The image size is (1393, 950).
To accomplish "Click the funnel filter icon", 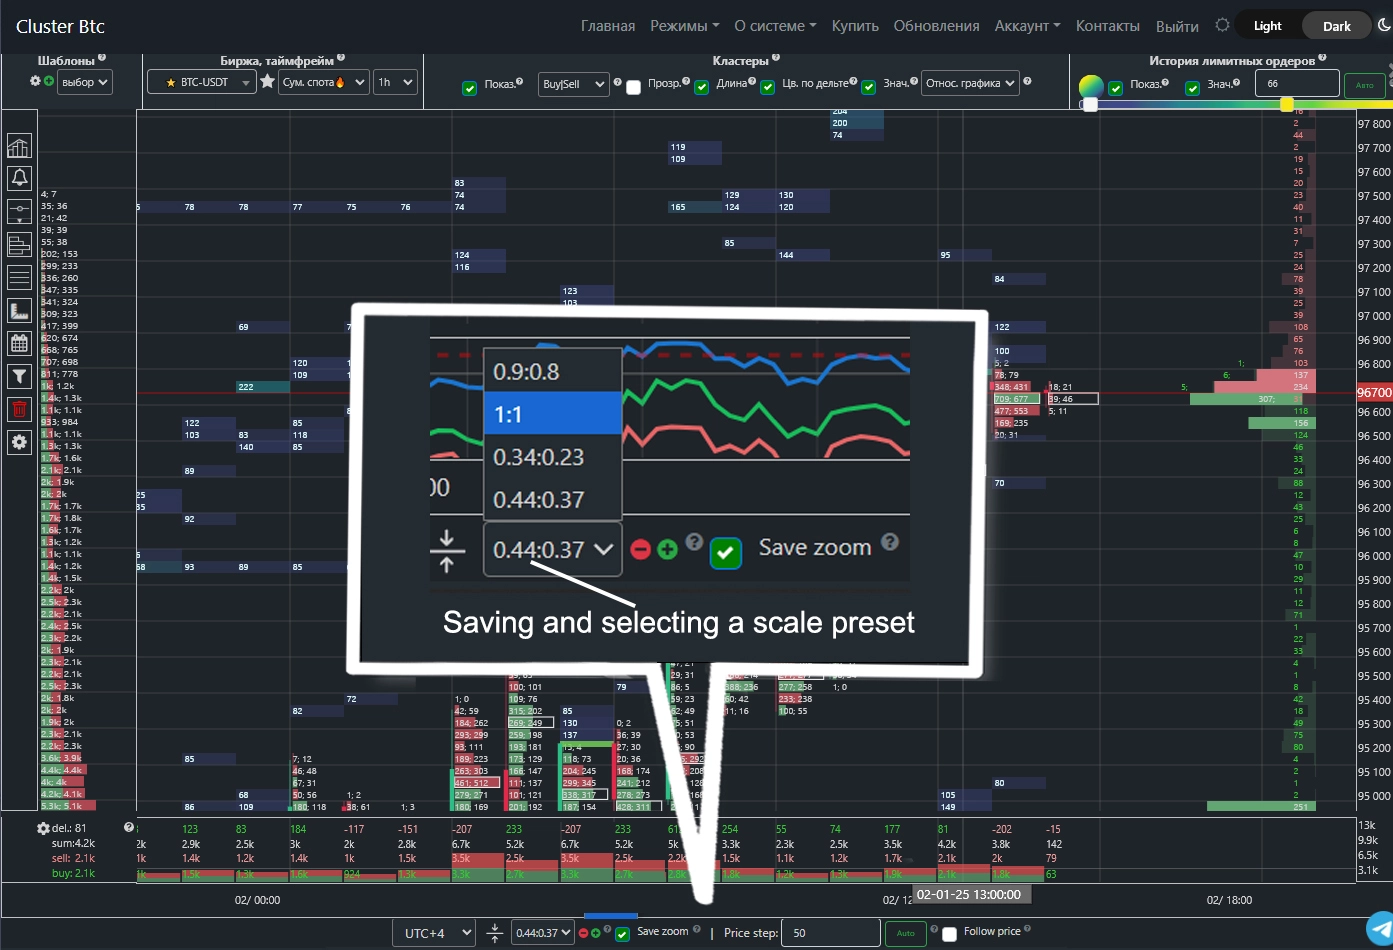I will [19, 376].
